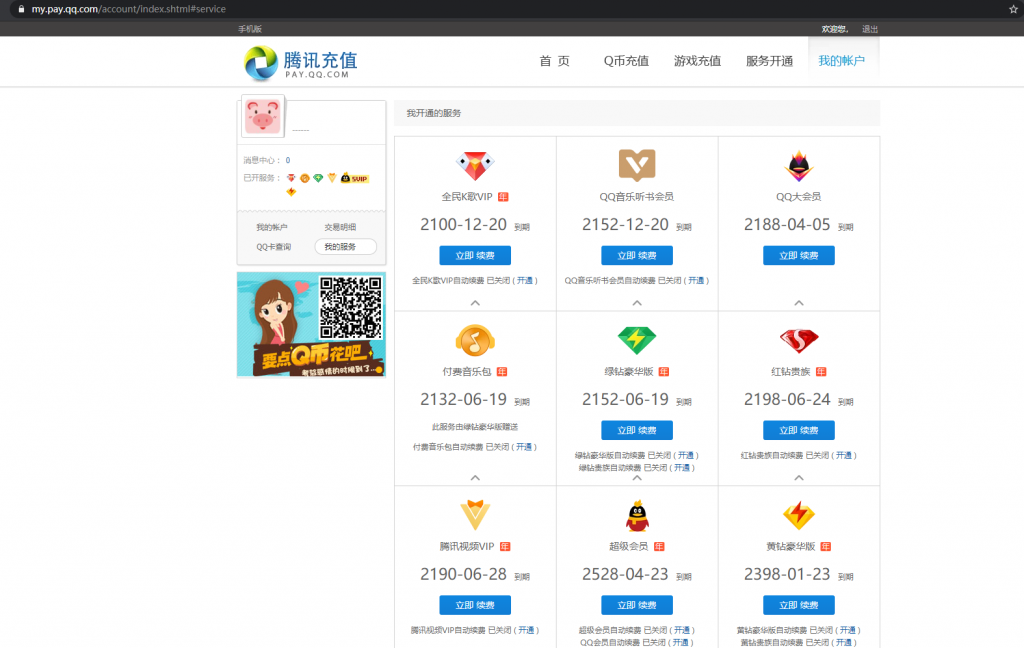1024x648 pixels.
Task: Click the second-row yellow diamond badge in 已开服务
Action: [291, 191]
